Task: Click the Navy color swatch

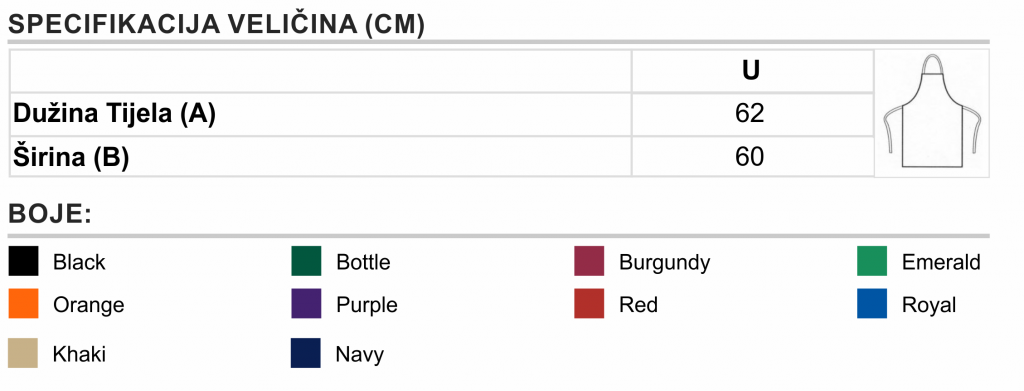Action: tap(306, 353)
